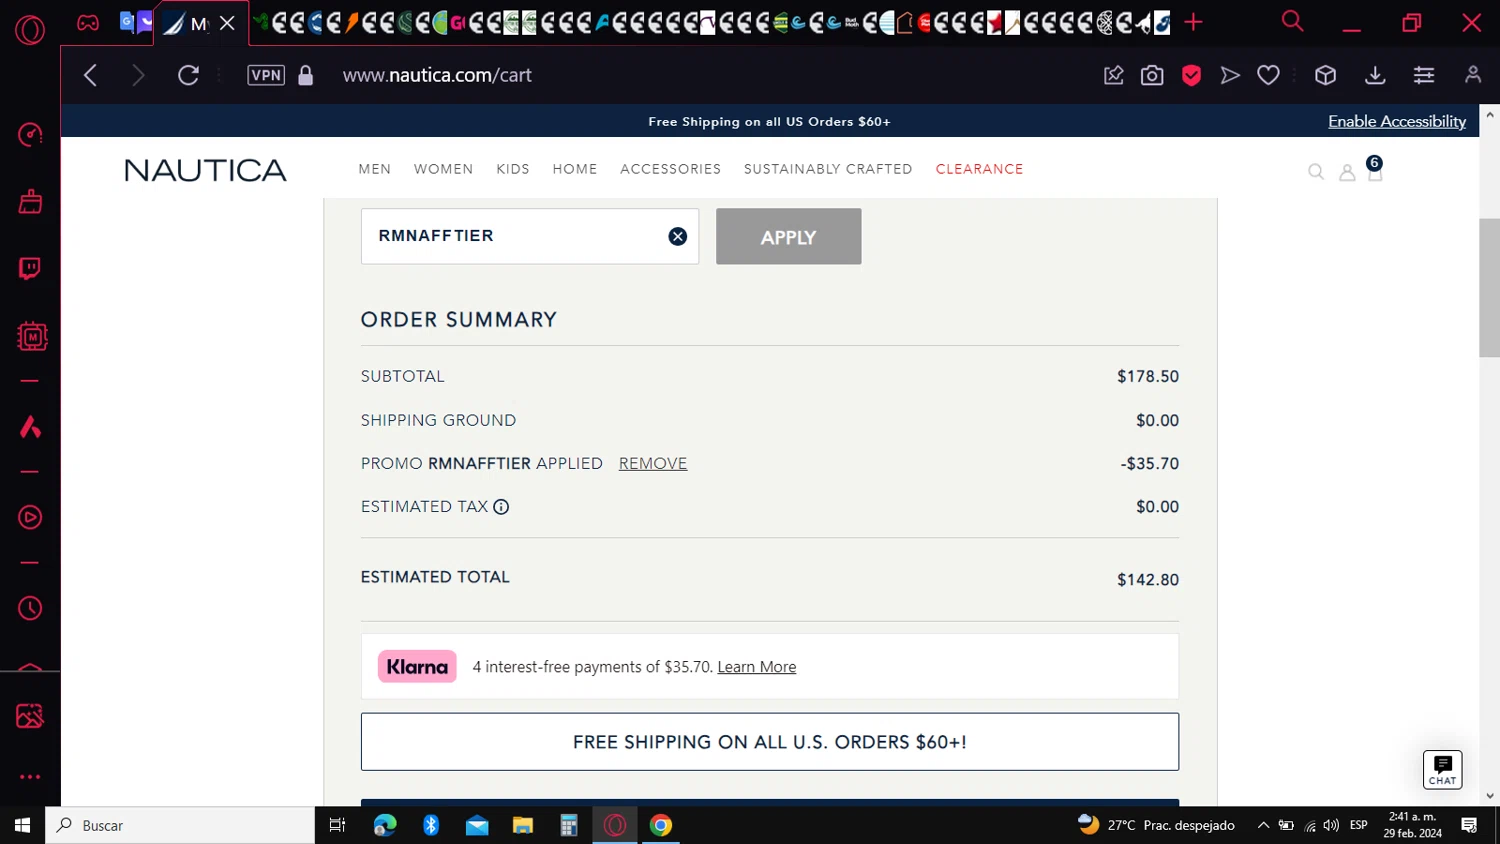Show estimated tax info icon
The image size is (1500, 844).
click(x=501, y=507)
